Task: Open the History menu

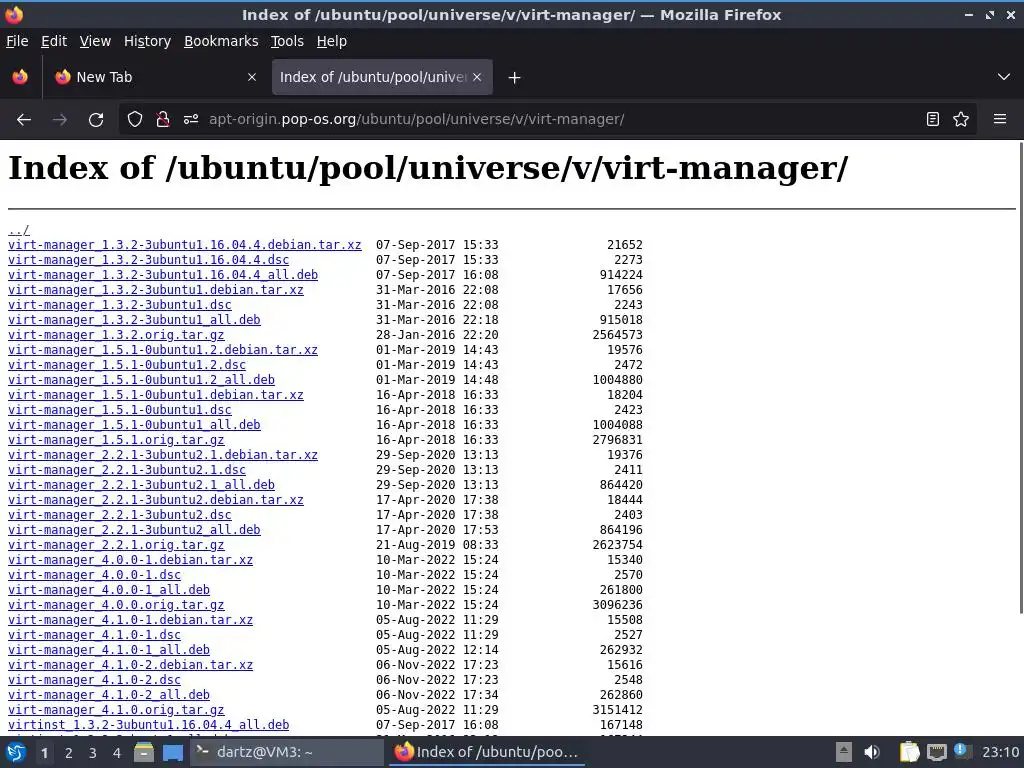Action: [x=147, y=41]
